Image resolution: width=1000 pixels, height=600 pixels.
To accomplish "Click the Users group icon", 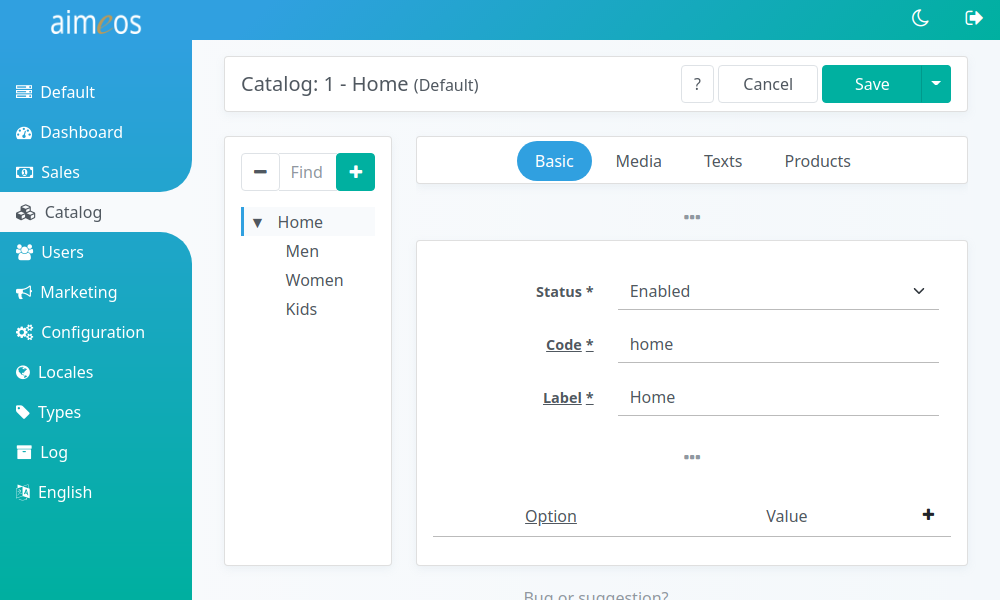I will pos(24,252).
